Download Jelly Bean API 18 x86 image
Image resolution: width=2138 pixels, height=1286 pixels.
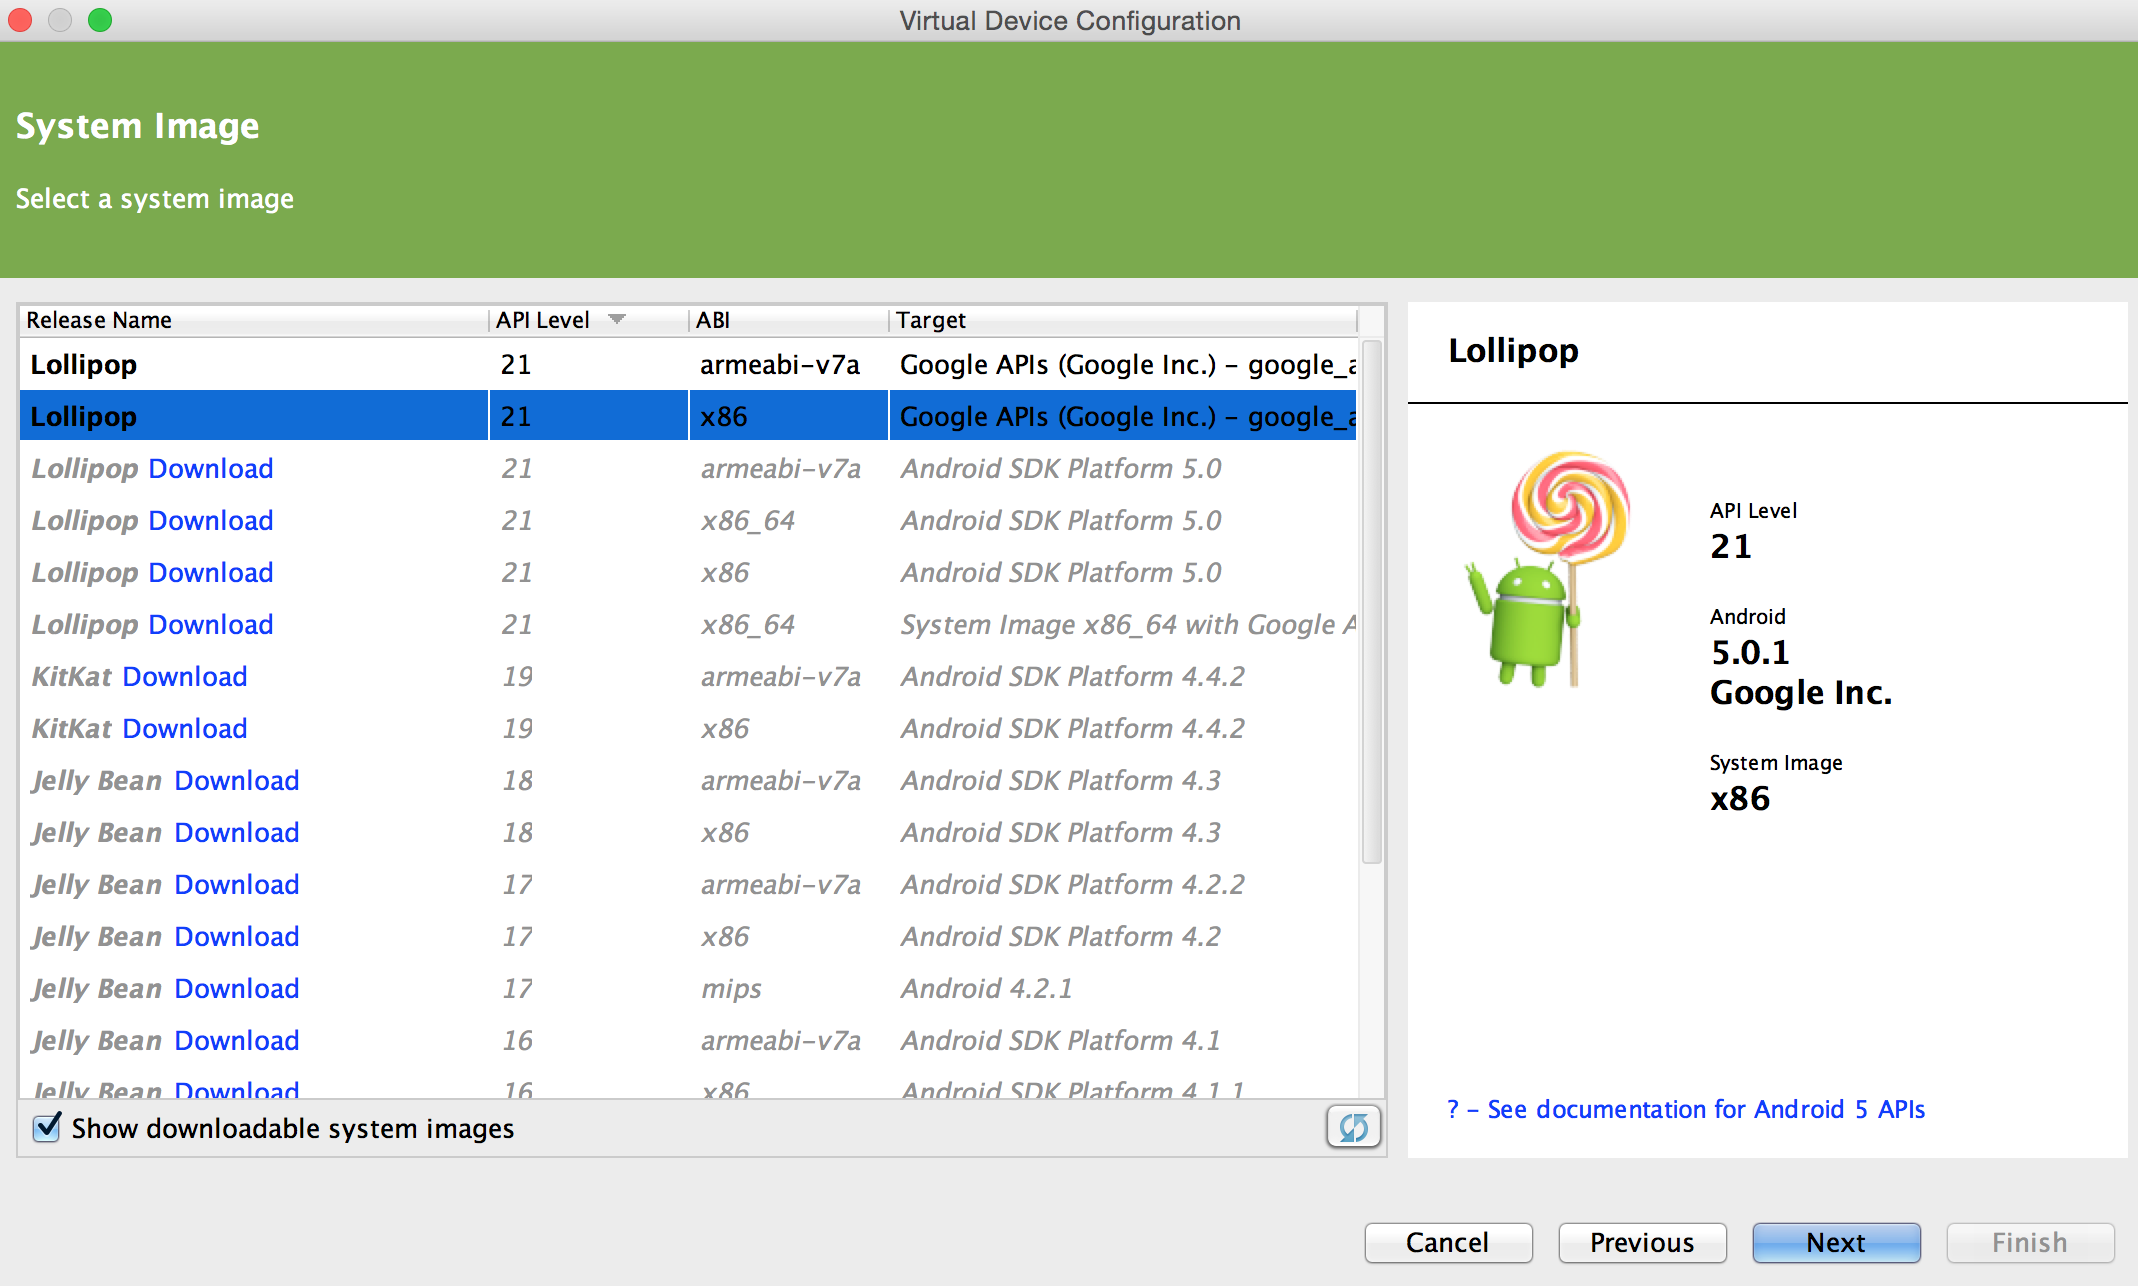pos(237,832)
